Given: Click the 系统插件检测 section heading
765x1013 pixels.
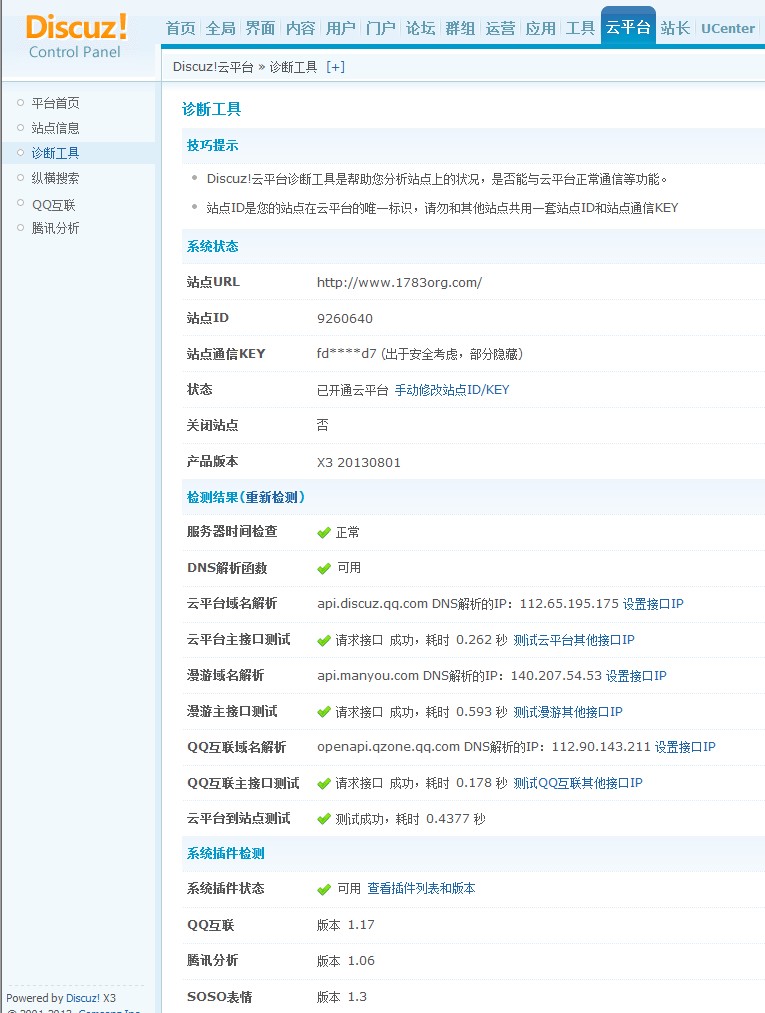Looking at the screenshot, I should [225, 853].
